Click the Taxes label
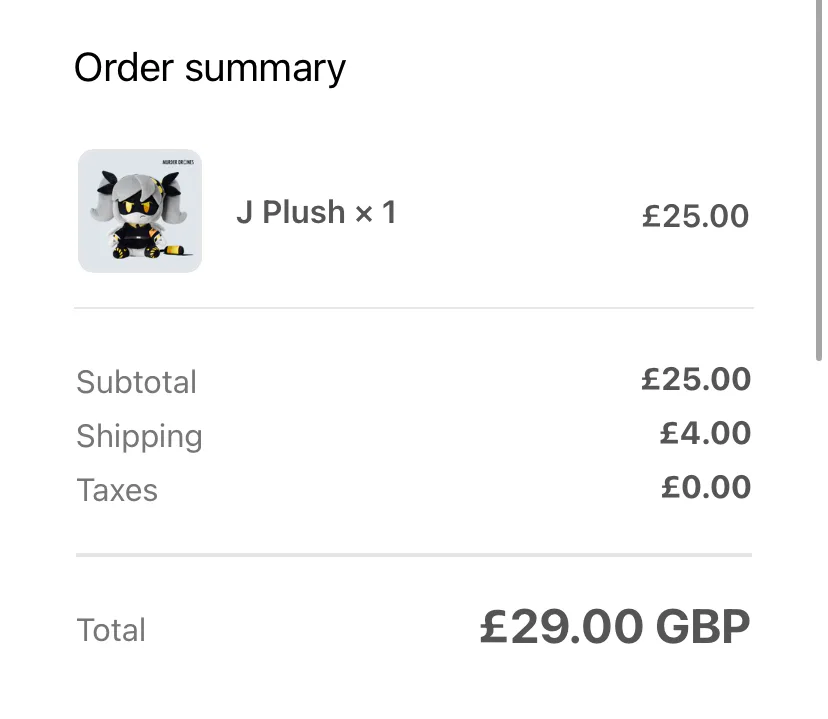The height and width of the screenshot is (719, 828). 117,490
